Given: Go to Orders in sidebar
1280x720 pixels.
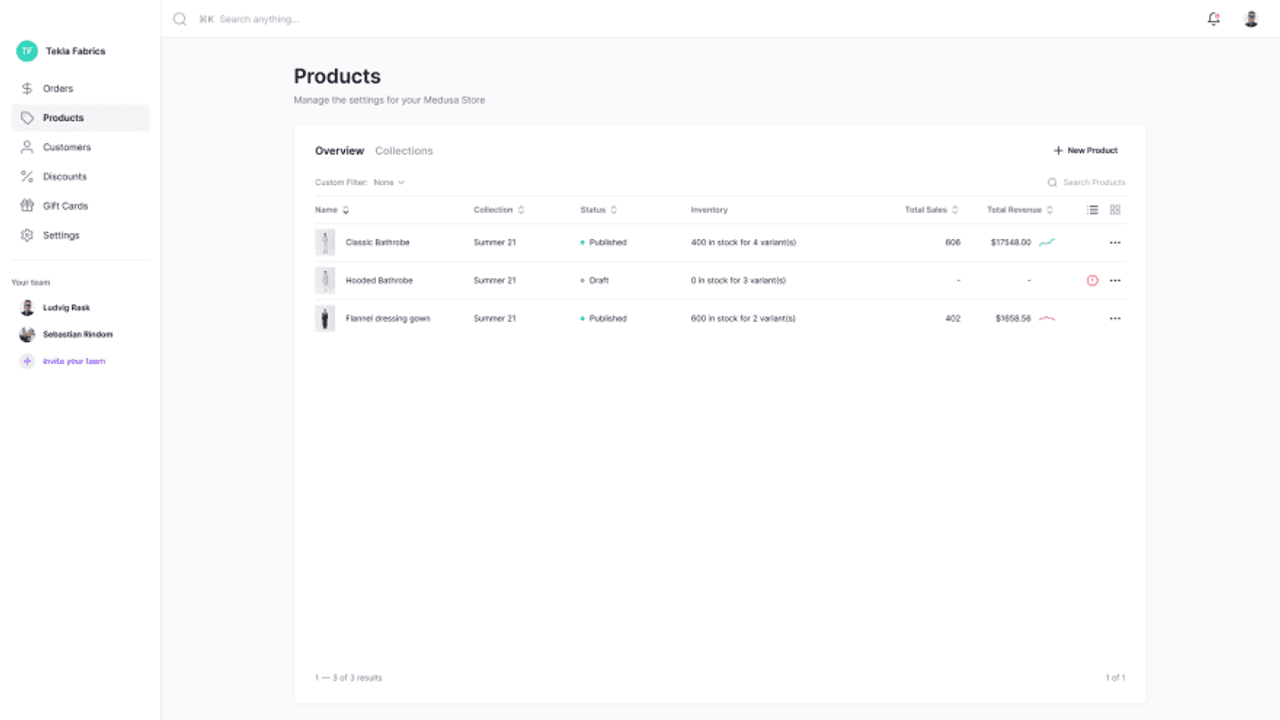Looking at the screenshot, I should [80, 89].
